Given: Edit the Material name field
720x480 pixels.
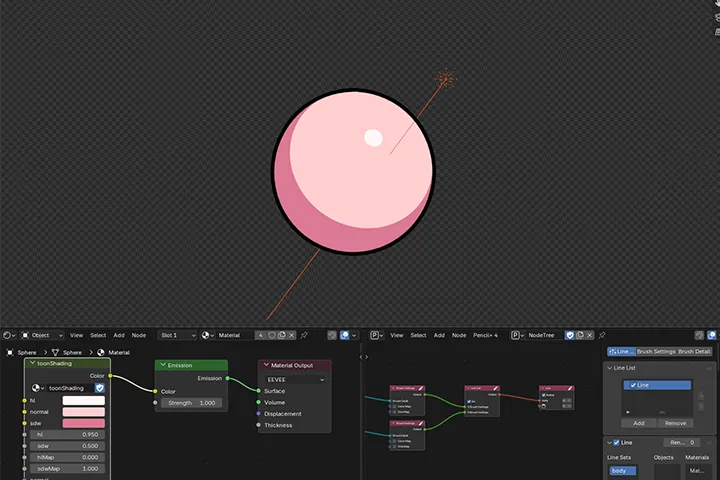Looking at the screenshot, I should coord(235,335).
